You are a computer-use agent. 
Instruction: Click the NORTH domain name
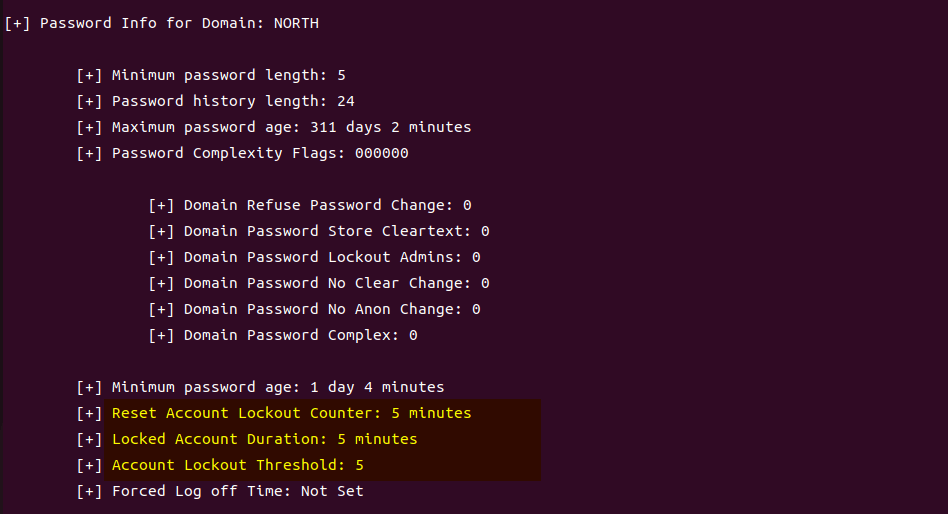pos(296,23)
